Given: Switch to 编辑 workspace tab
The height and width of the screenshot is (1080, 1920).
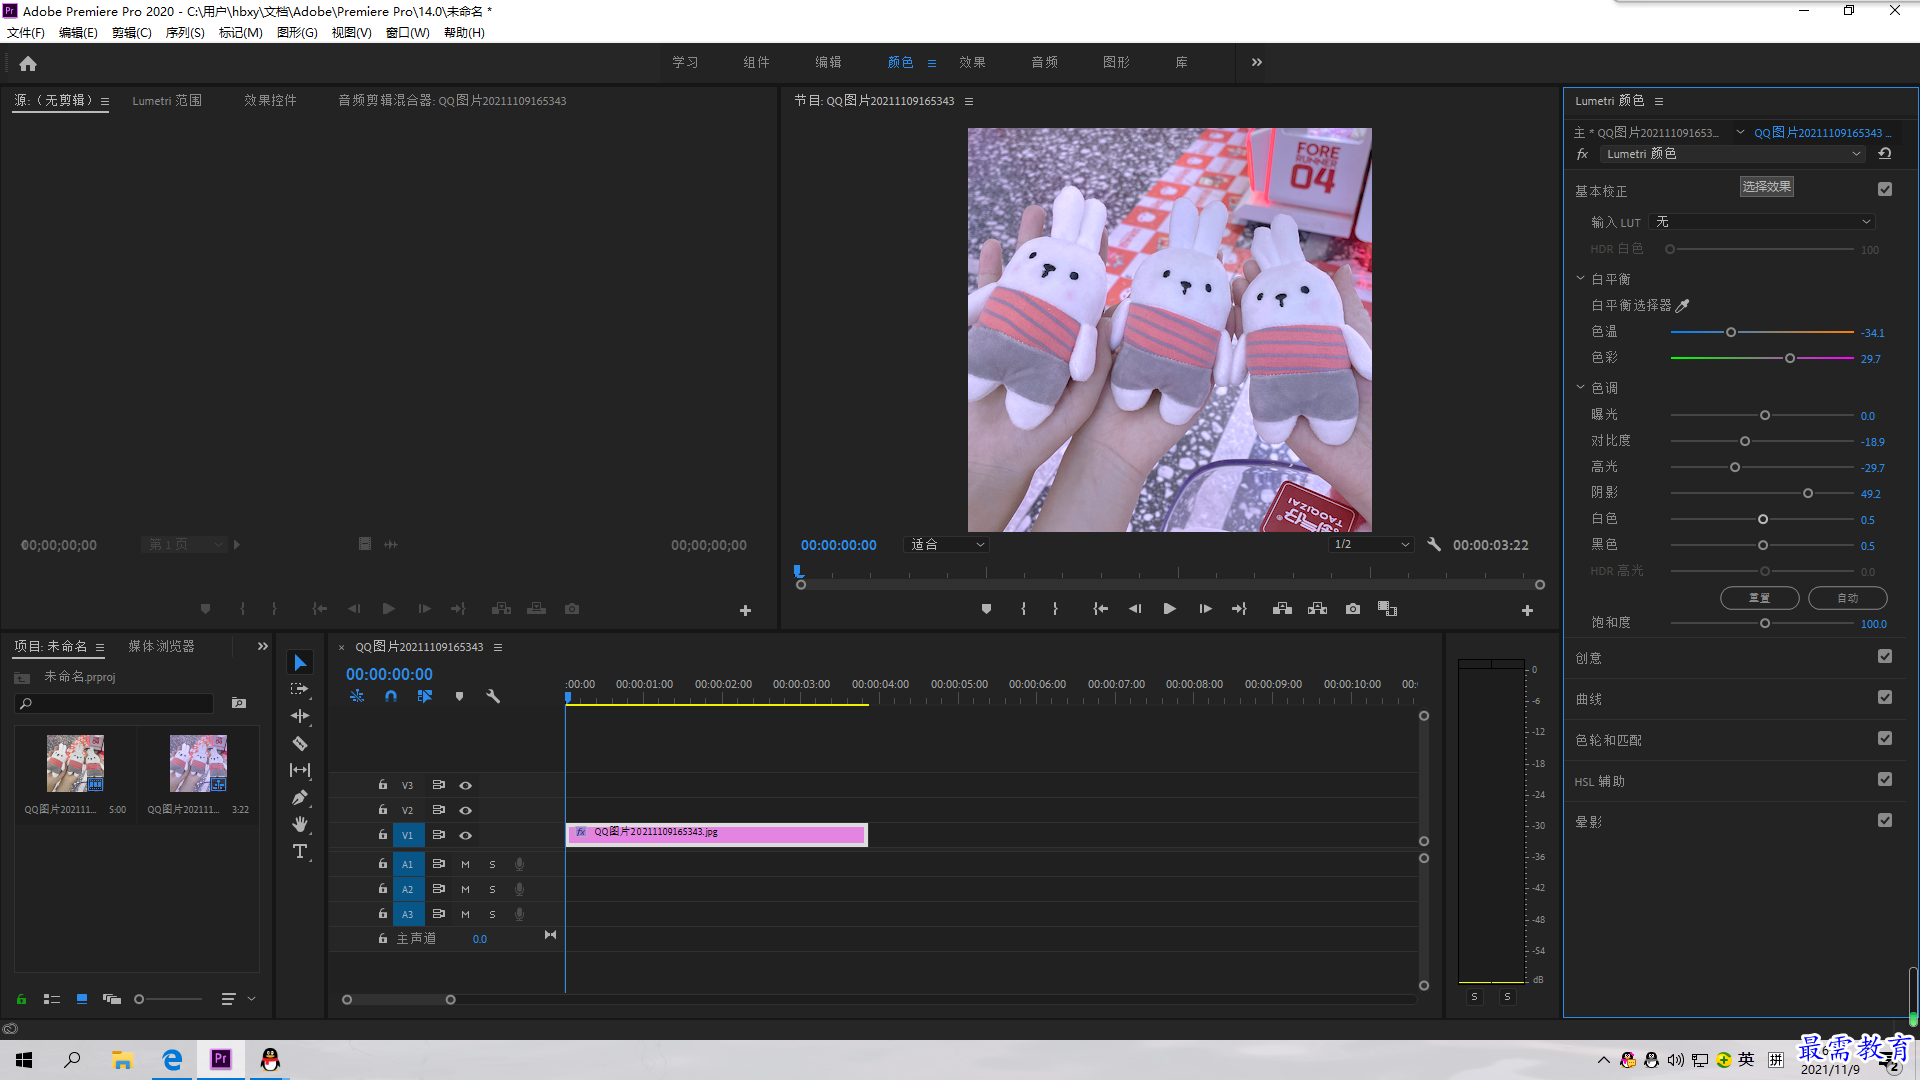Looking at the screenshot, I should click(x=828, y=62).
